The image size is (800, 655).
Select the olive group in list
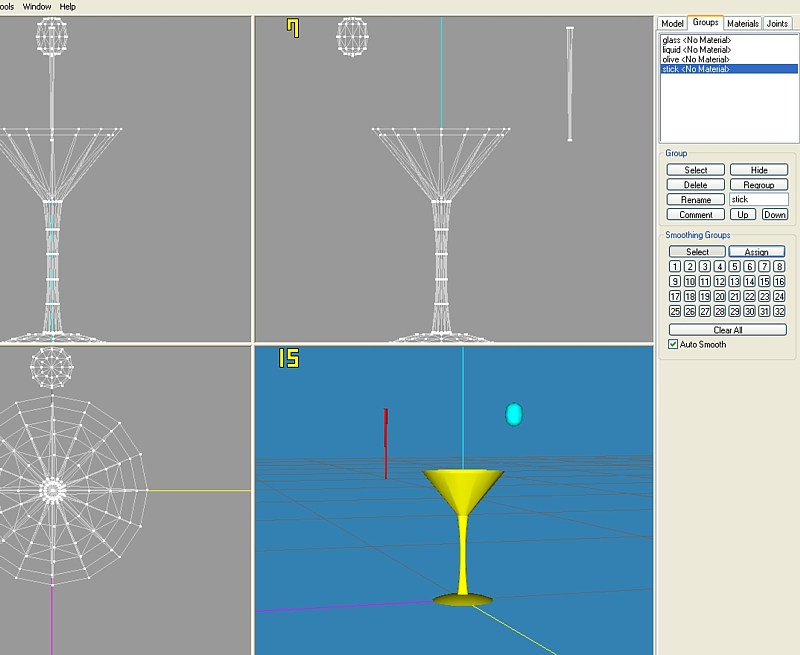point(696,59)
